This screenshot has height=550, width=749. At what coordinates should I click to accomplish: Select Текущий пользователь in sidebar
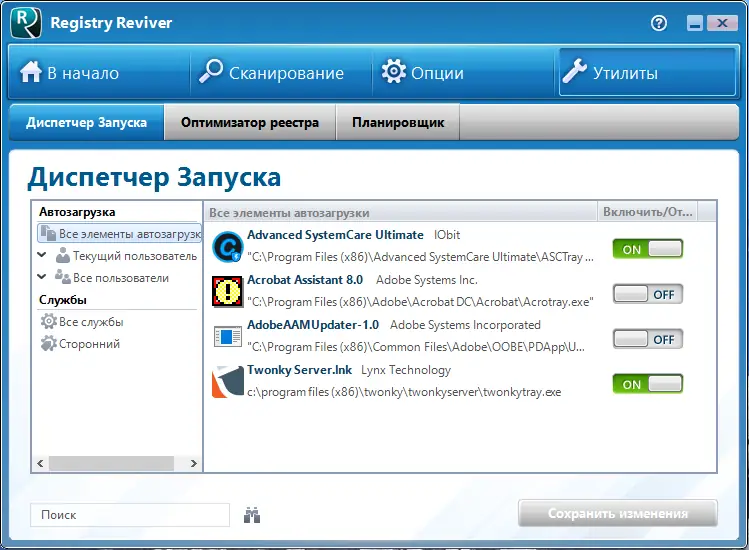[x=126, y=256]
